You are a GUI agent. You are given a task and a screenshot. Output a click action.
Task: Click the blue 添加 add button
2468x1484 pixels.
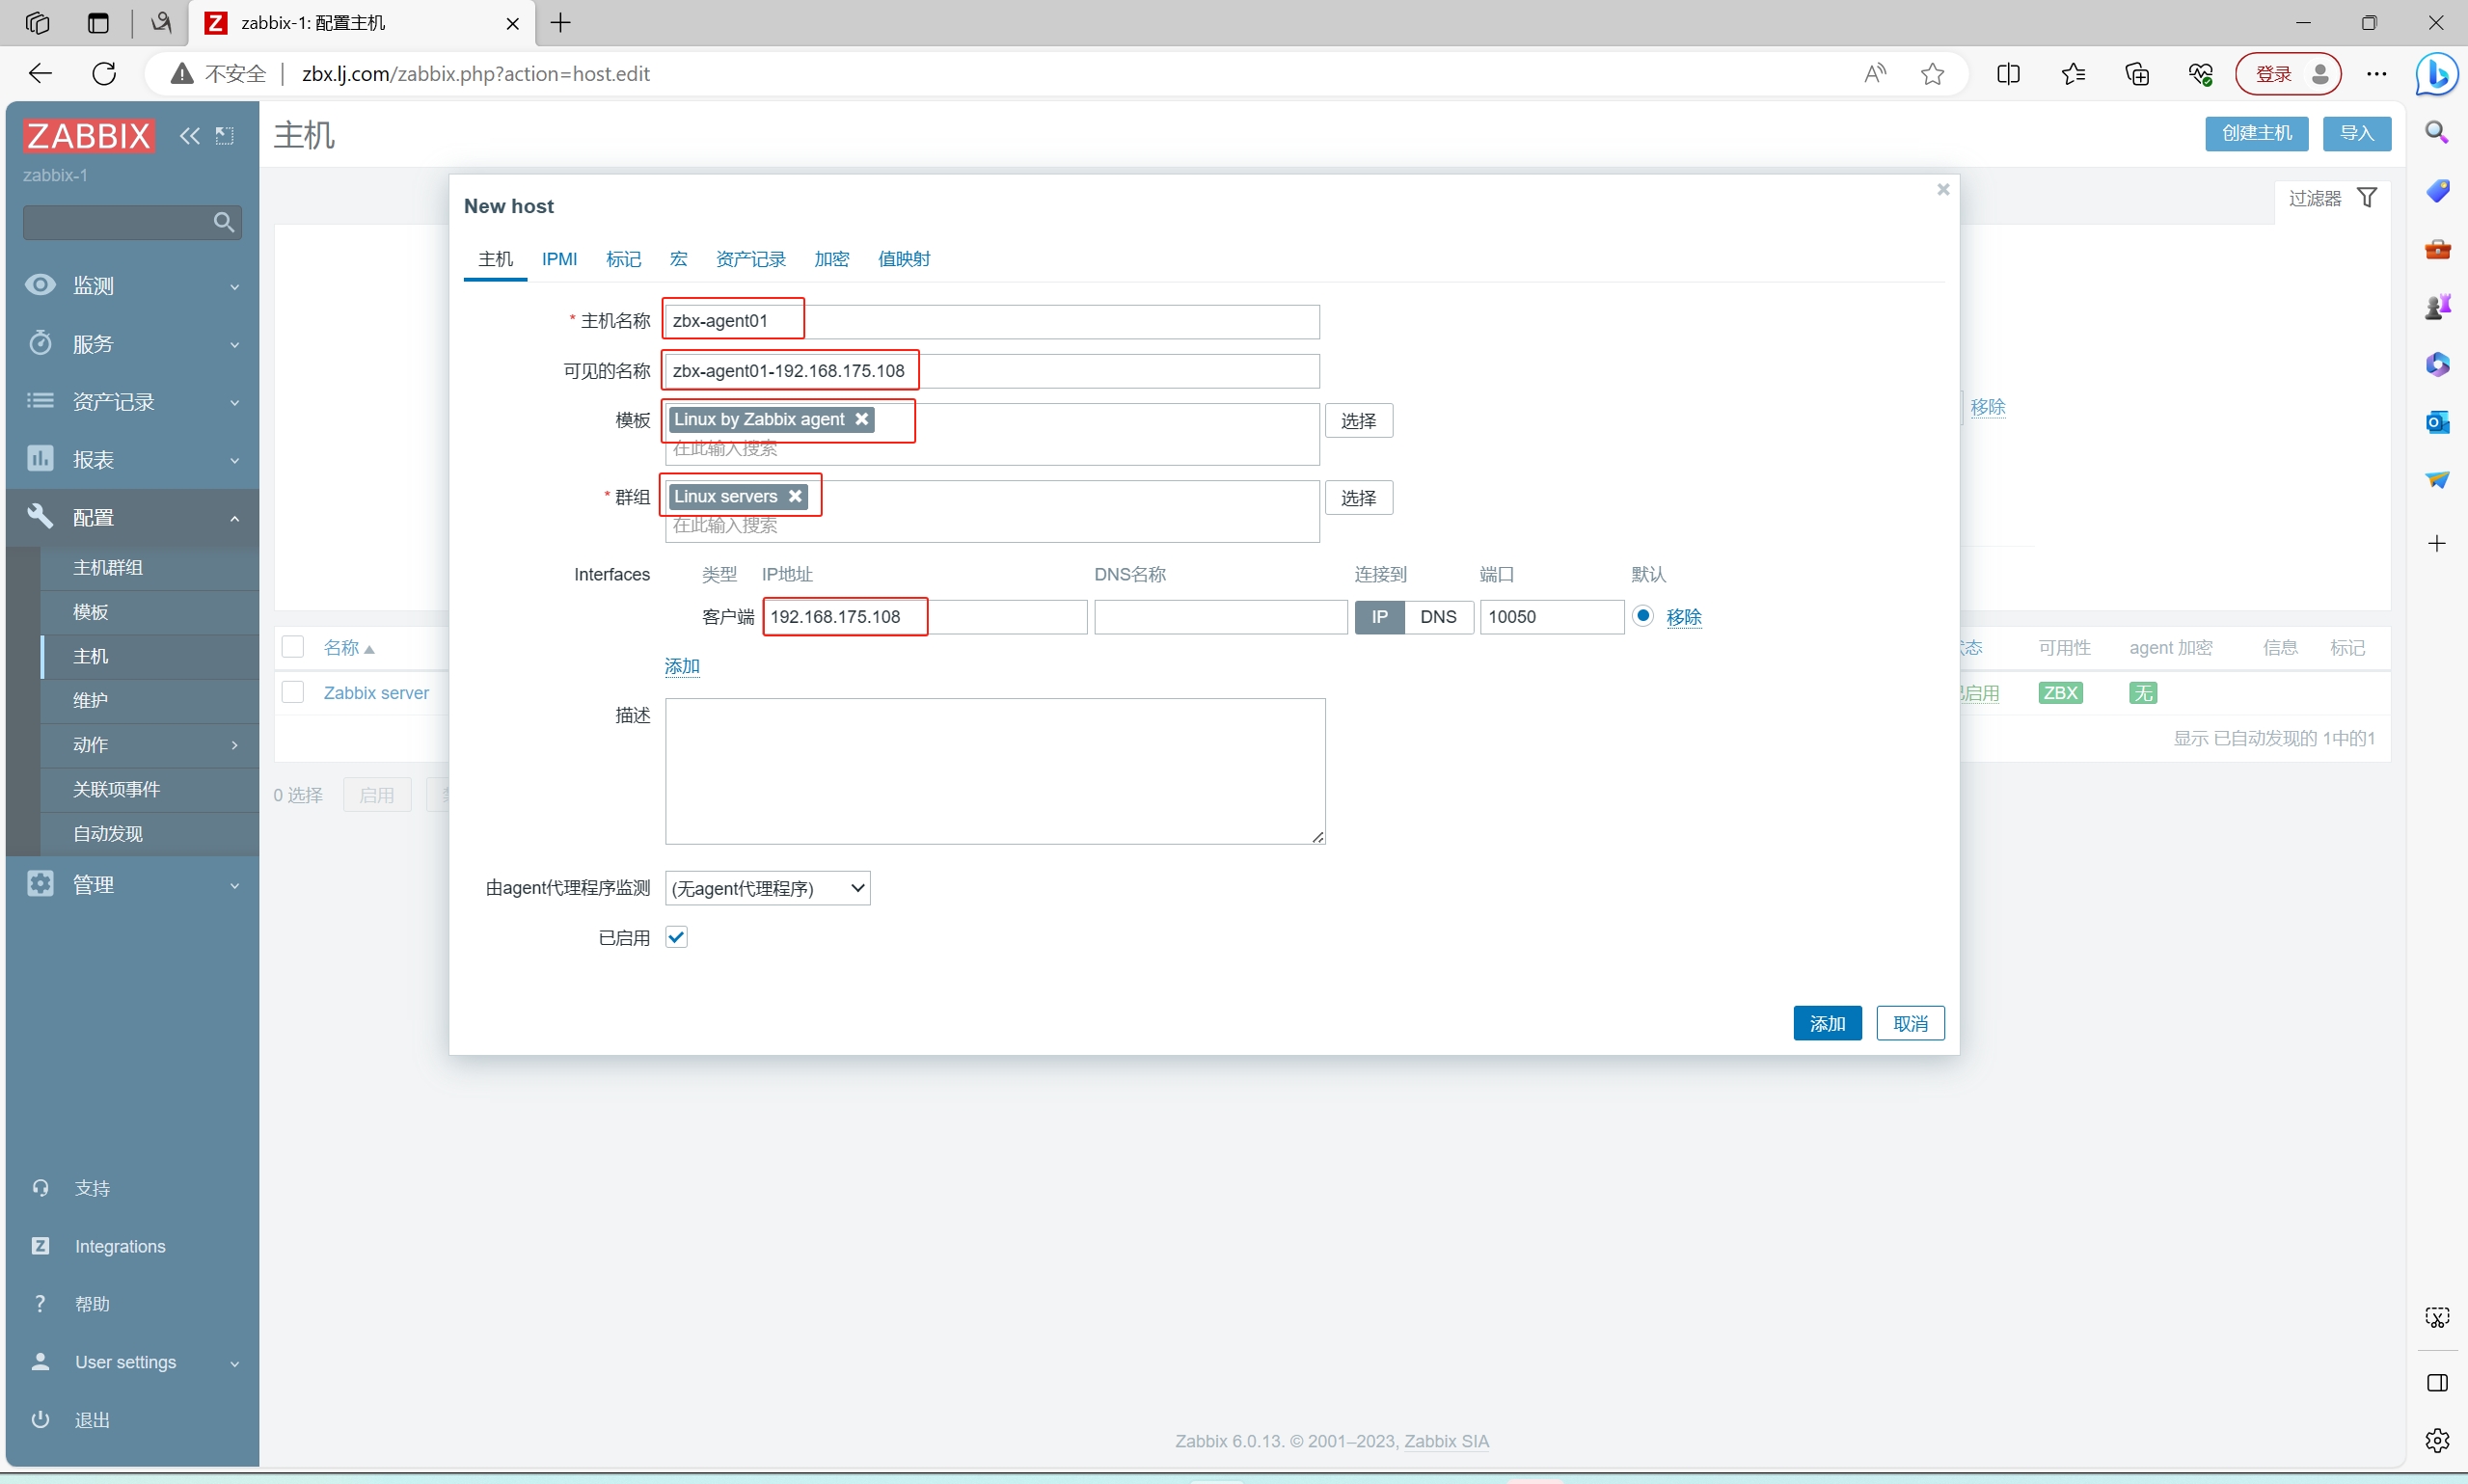1826,1023
